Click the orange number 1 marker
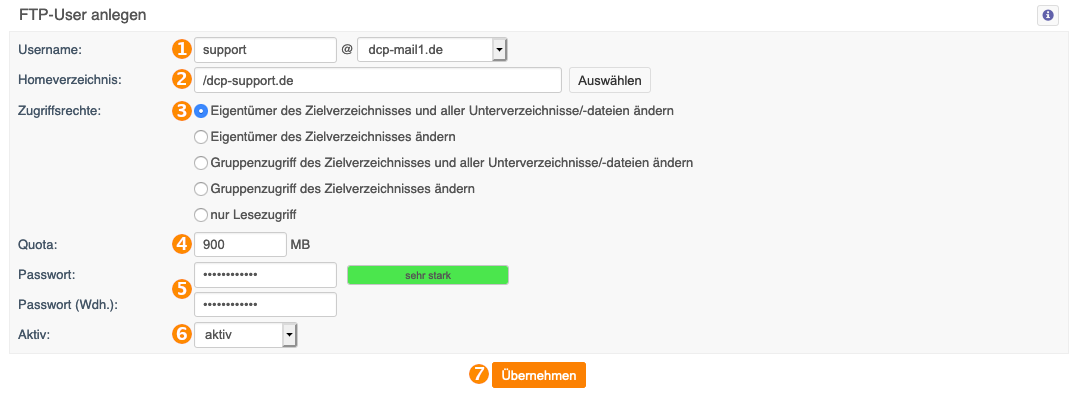 click(181, 49)
